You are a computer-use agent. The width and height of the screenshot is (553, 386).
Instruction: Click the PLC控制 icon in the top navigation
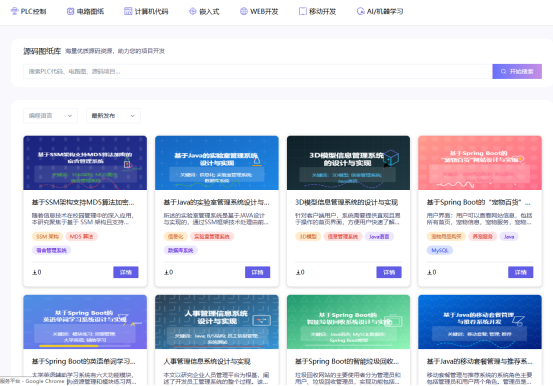pos(14,11)
